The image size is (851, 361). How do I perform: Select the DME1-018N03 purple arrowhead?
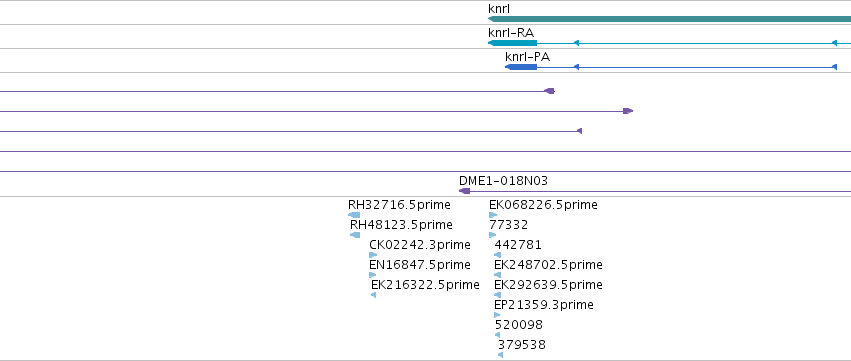(465, 191)
